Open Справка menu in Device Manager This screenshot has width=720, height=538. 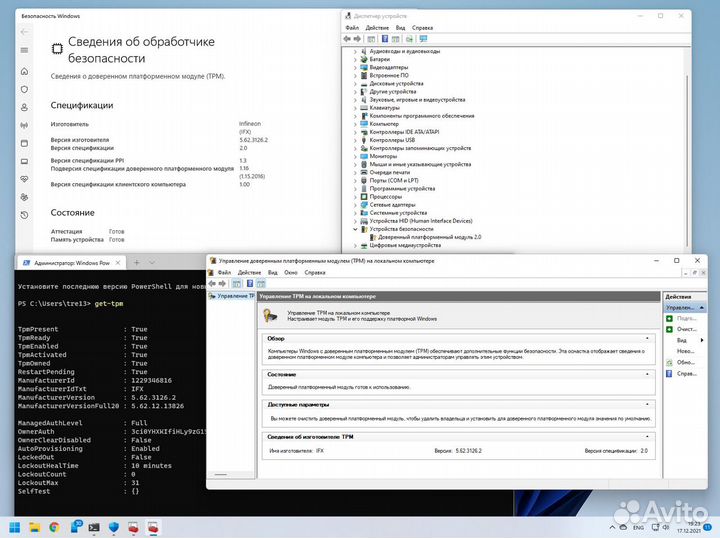[422, 28]
